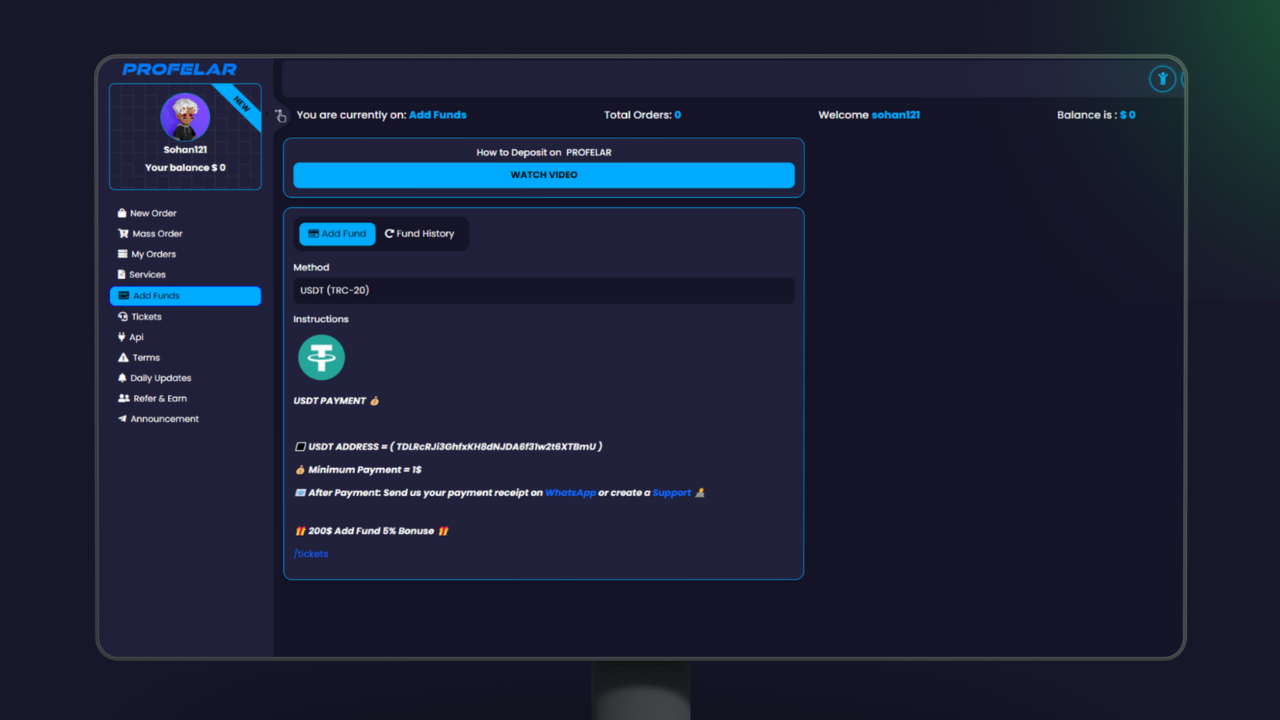Go to Mass Order page

coord(157,234)
